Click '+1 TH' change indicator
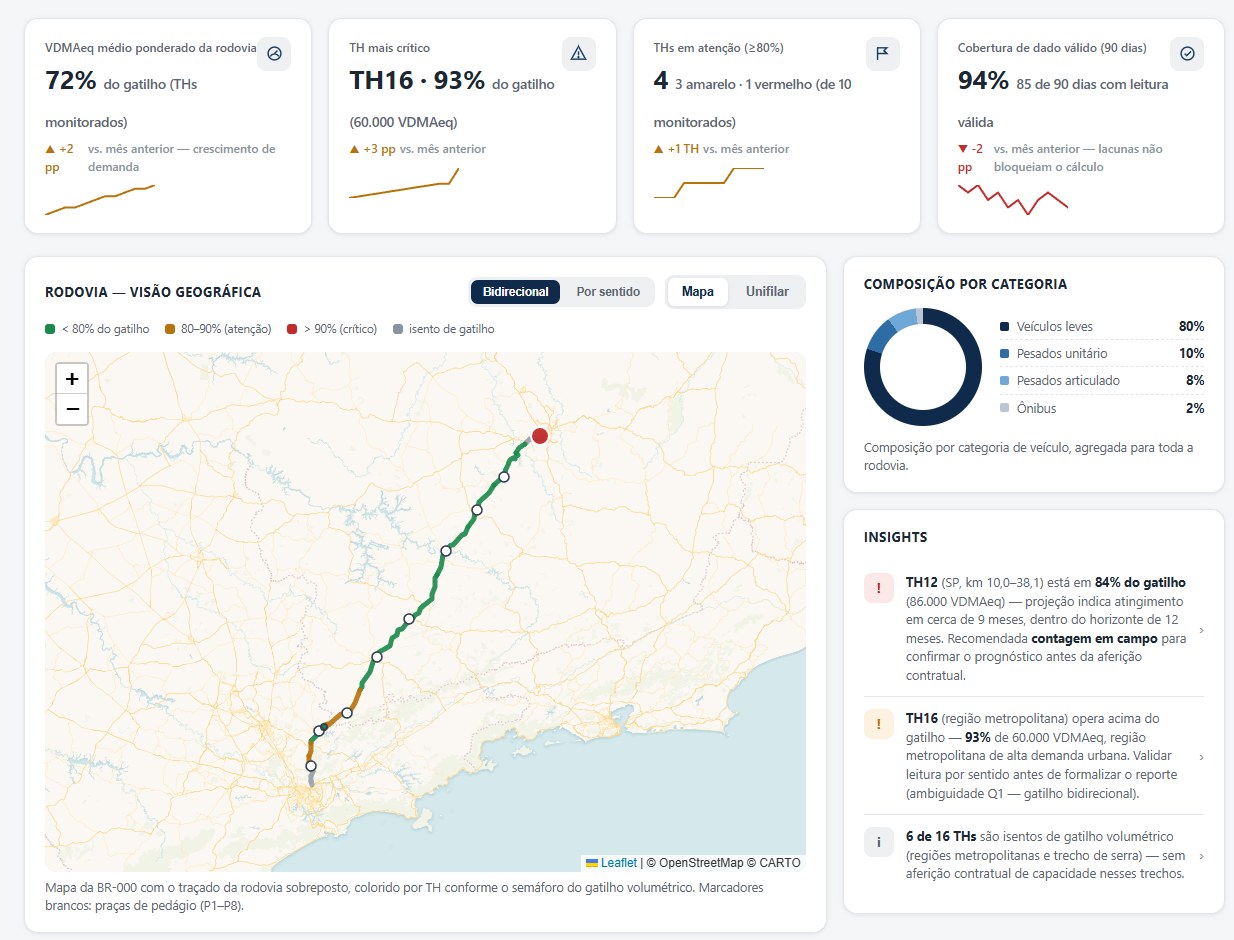1234x940 pixels. pos(676,149)
